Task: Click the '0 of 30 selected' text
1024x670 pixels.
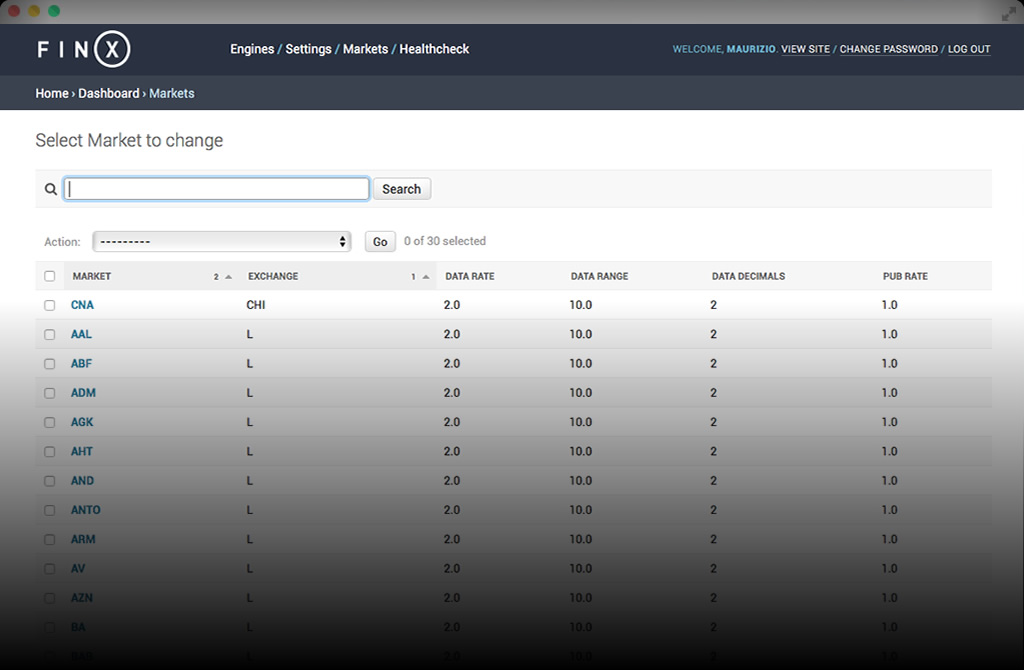Action: pos(445,241)
